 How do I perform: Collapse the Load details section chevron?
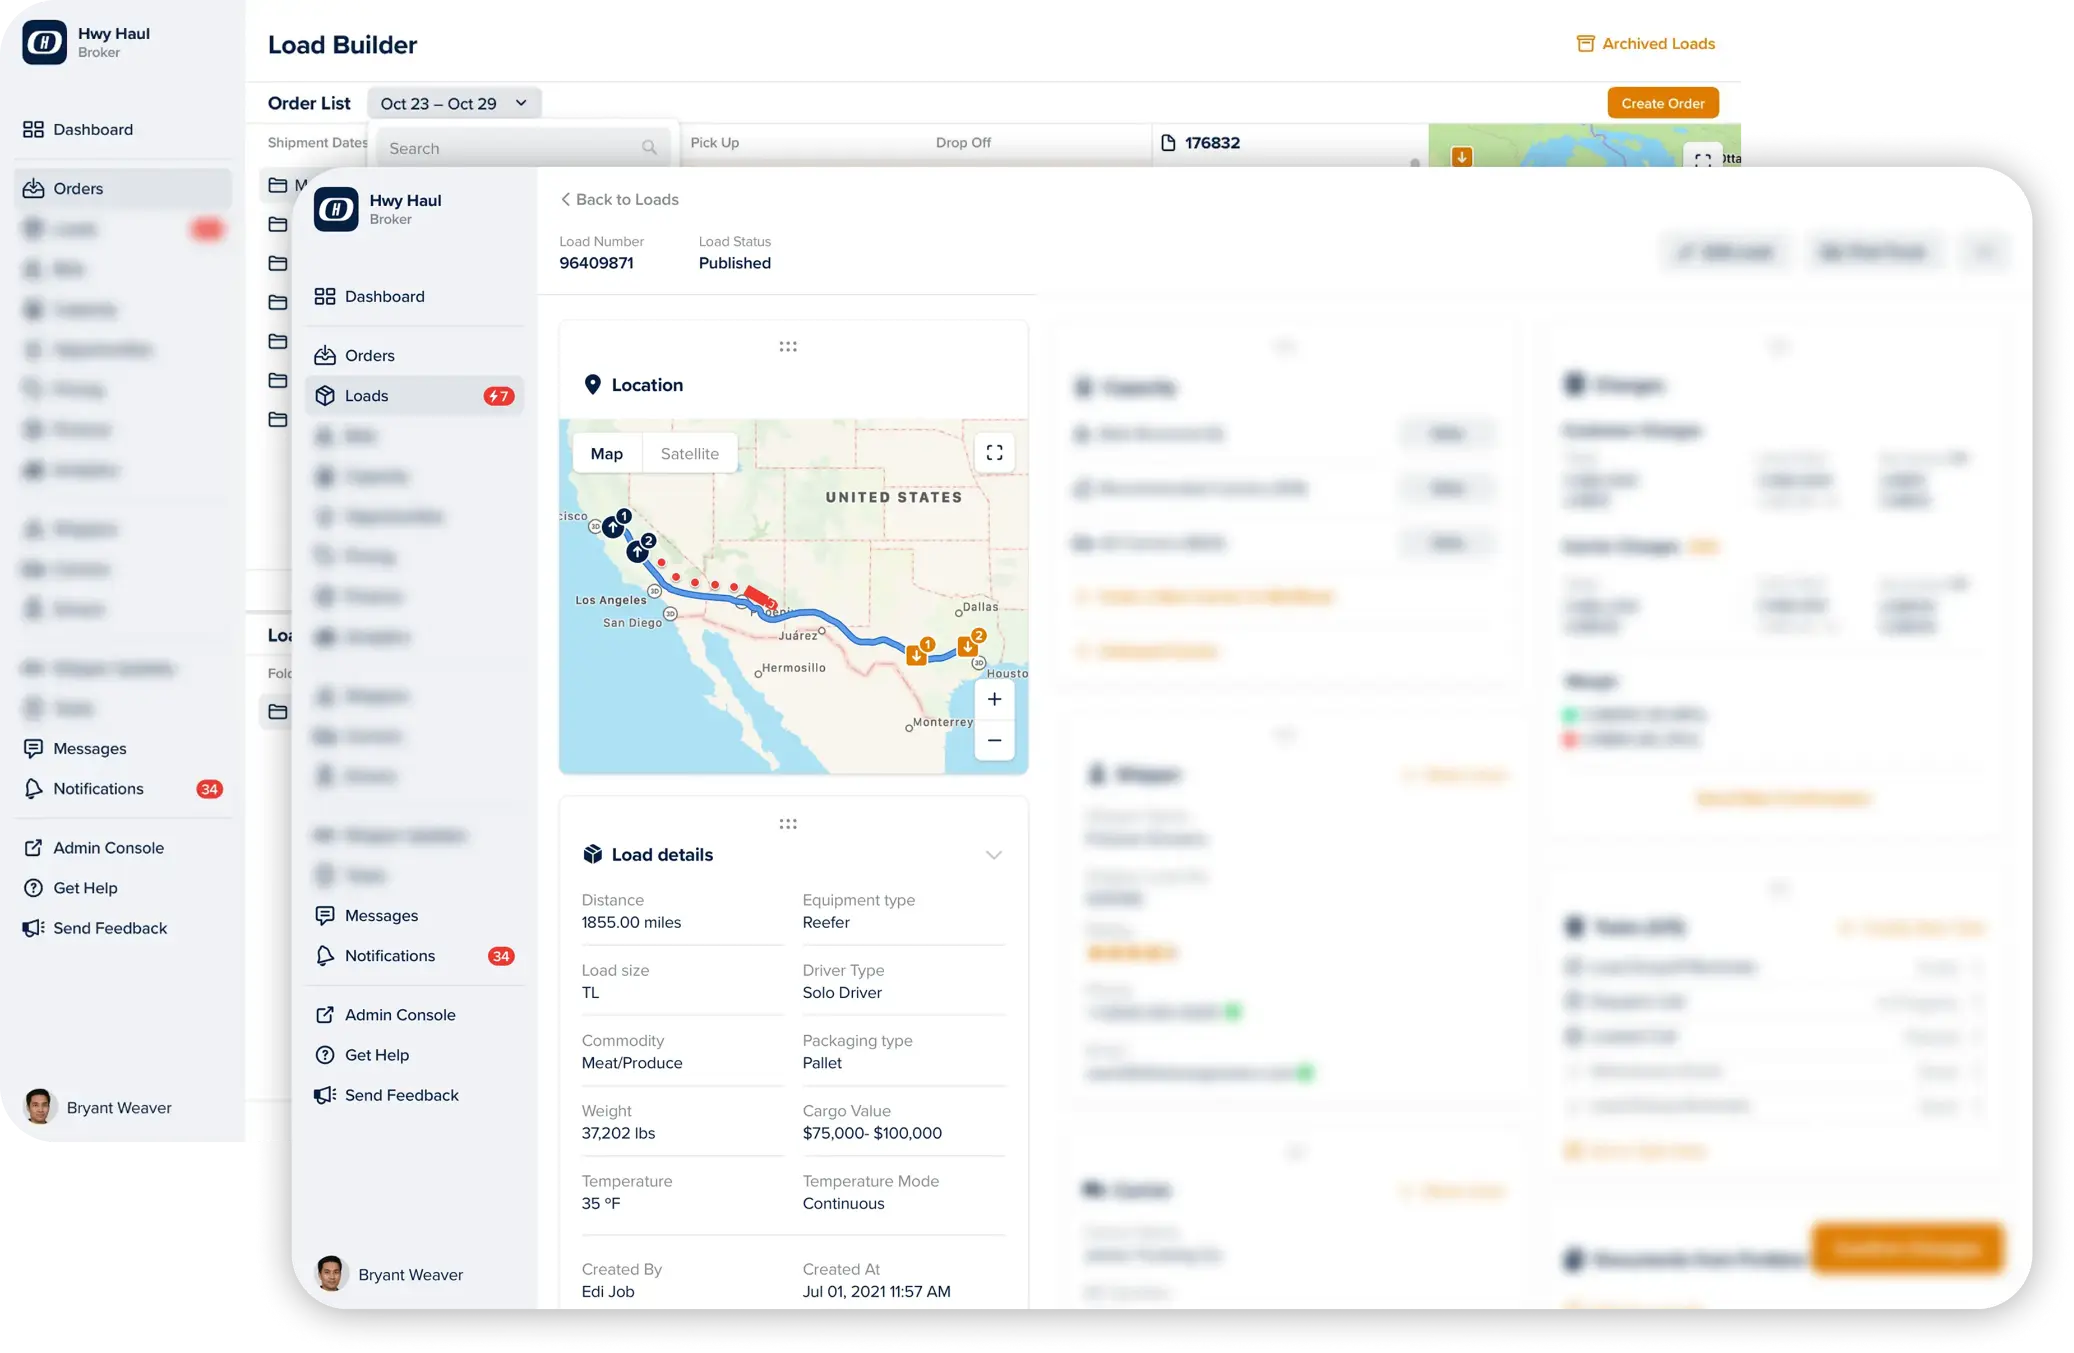click(993, 855)
